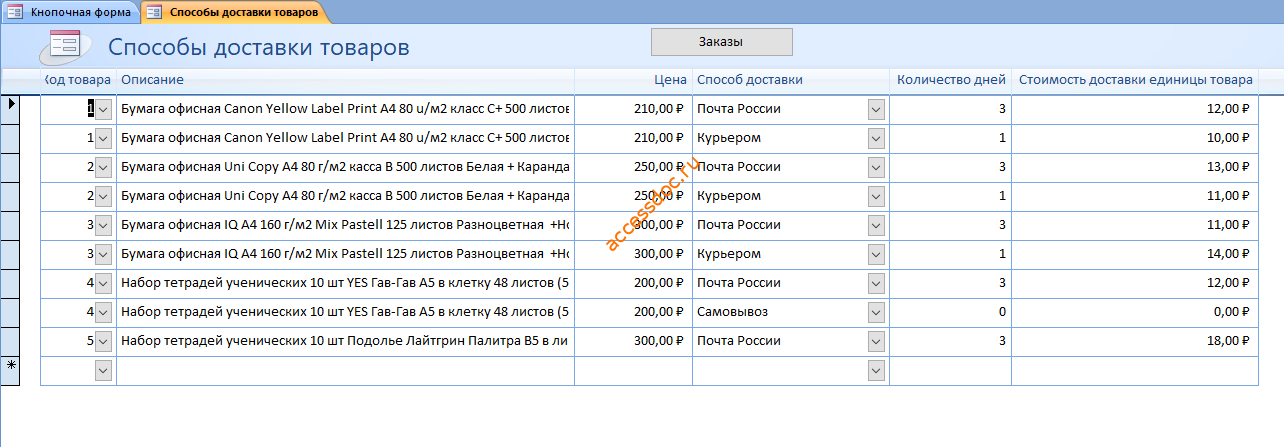1284x447 pixels.
Task: Expand delivery method dropdown in row costing 13,00 ₽
Action: pos(877,167)
